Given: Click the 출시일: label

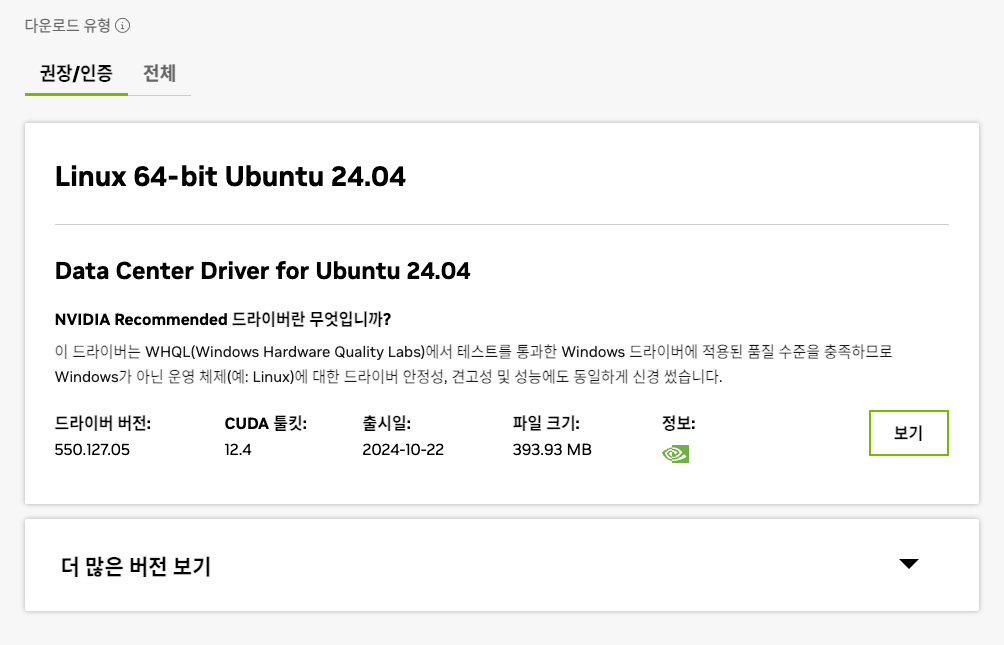Looking at the screenshot, I should click(386, 423).
